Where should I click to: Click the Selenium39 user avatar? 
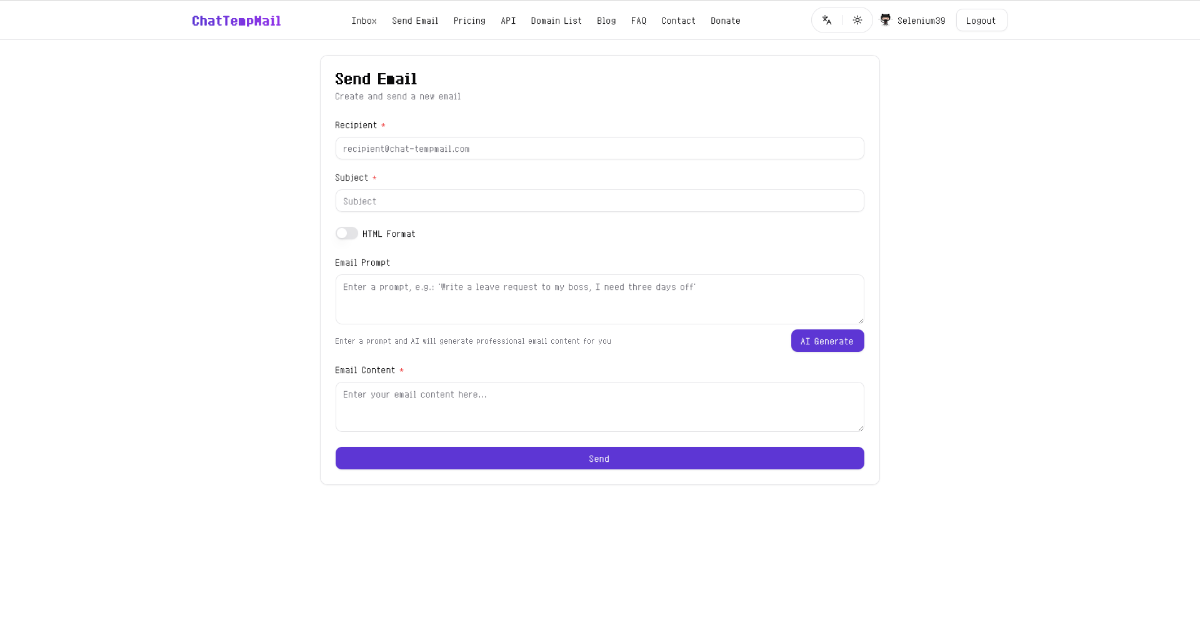point(885,20)
